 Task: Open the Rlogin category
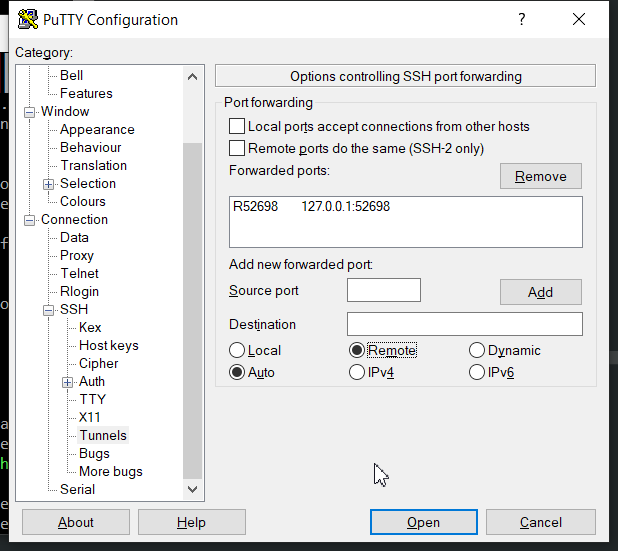tap(79, 292)
